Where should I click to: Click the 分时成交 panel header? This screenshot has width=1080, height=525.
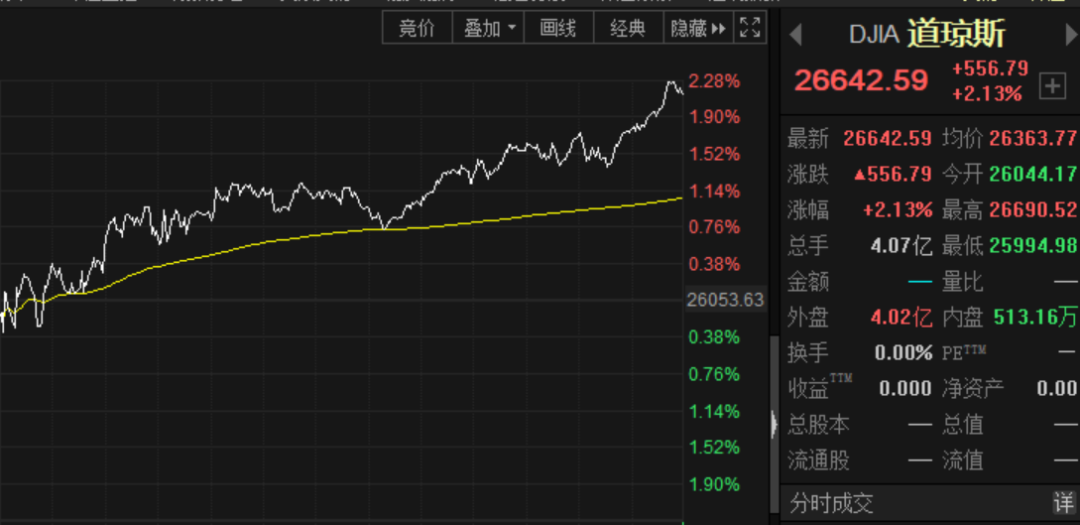(930, 502)
